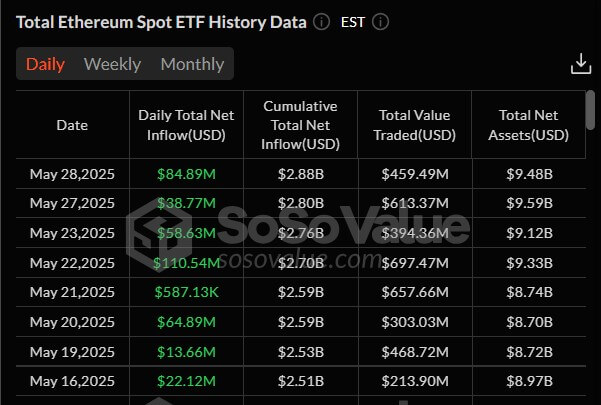The image size is (601, 405).
Task: Select the May 22,2025 date cell
Action: click(72, 263)
